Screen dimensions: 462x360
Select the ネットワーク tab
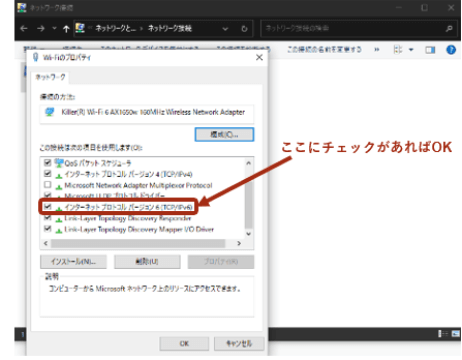(x=50, y=77)
